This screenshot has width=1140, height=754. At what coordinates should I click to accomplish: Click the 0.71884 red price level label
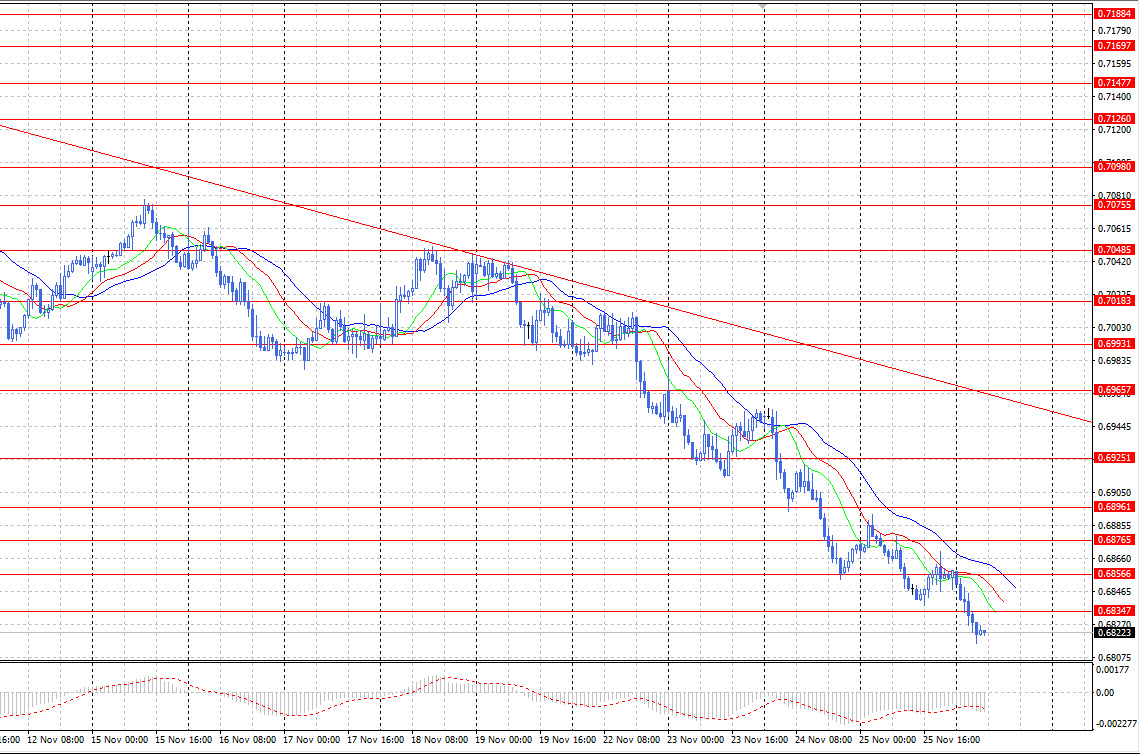(1114, 14)
